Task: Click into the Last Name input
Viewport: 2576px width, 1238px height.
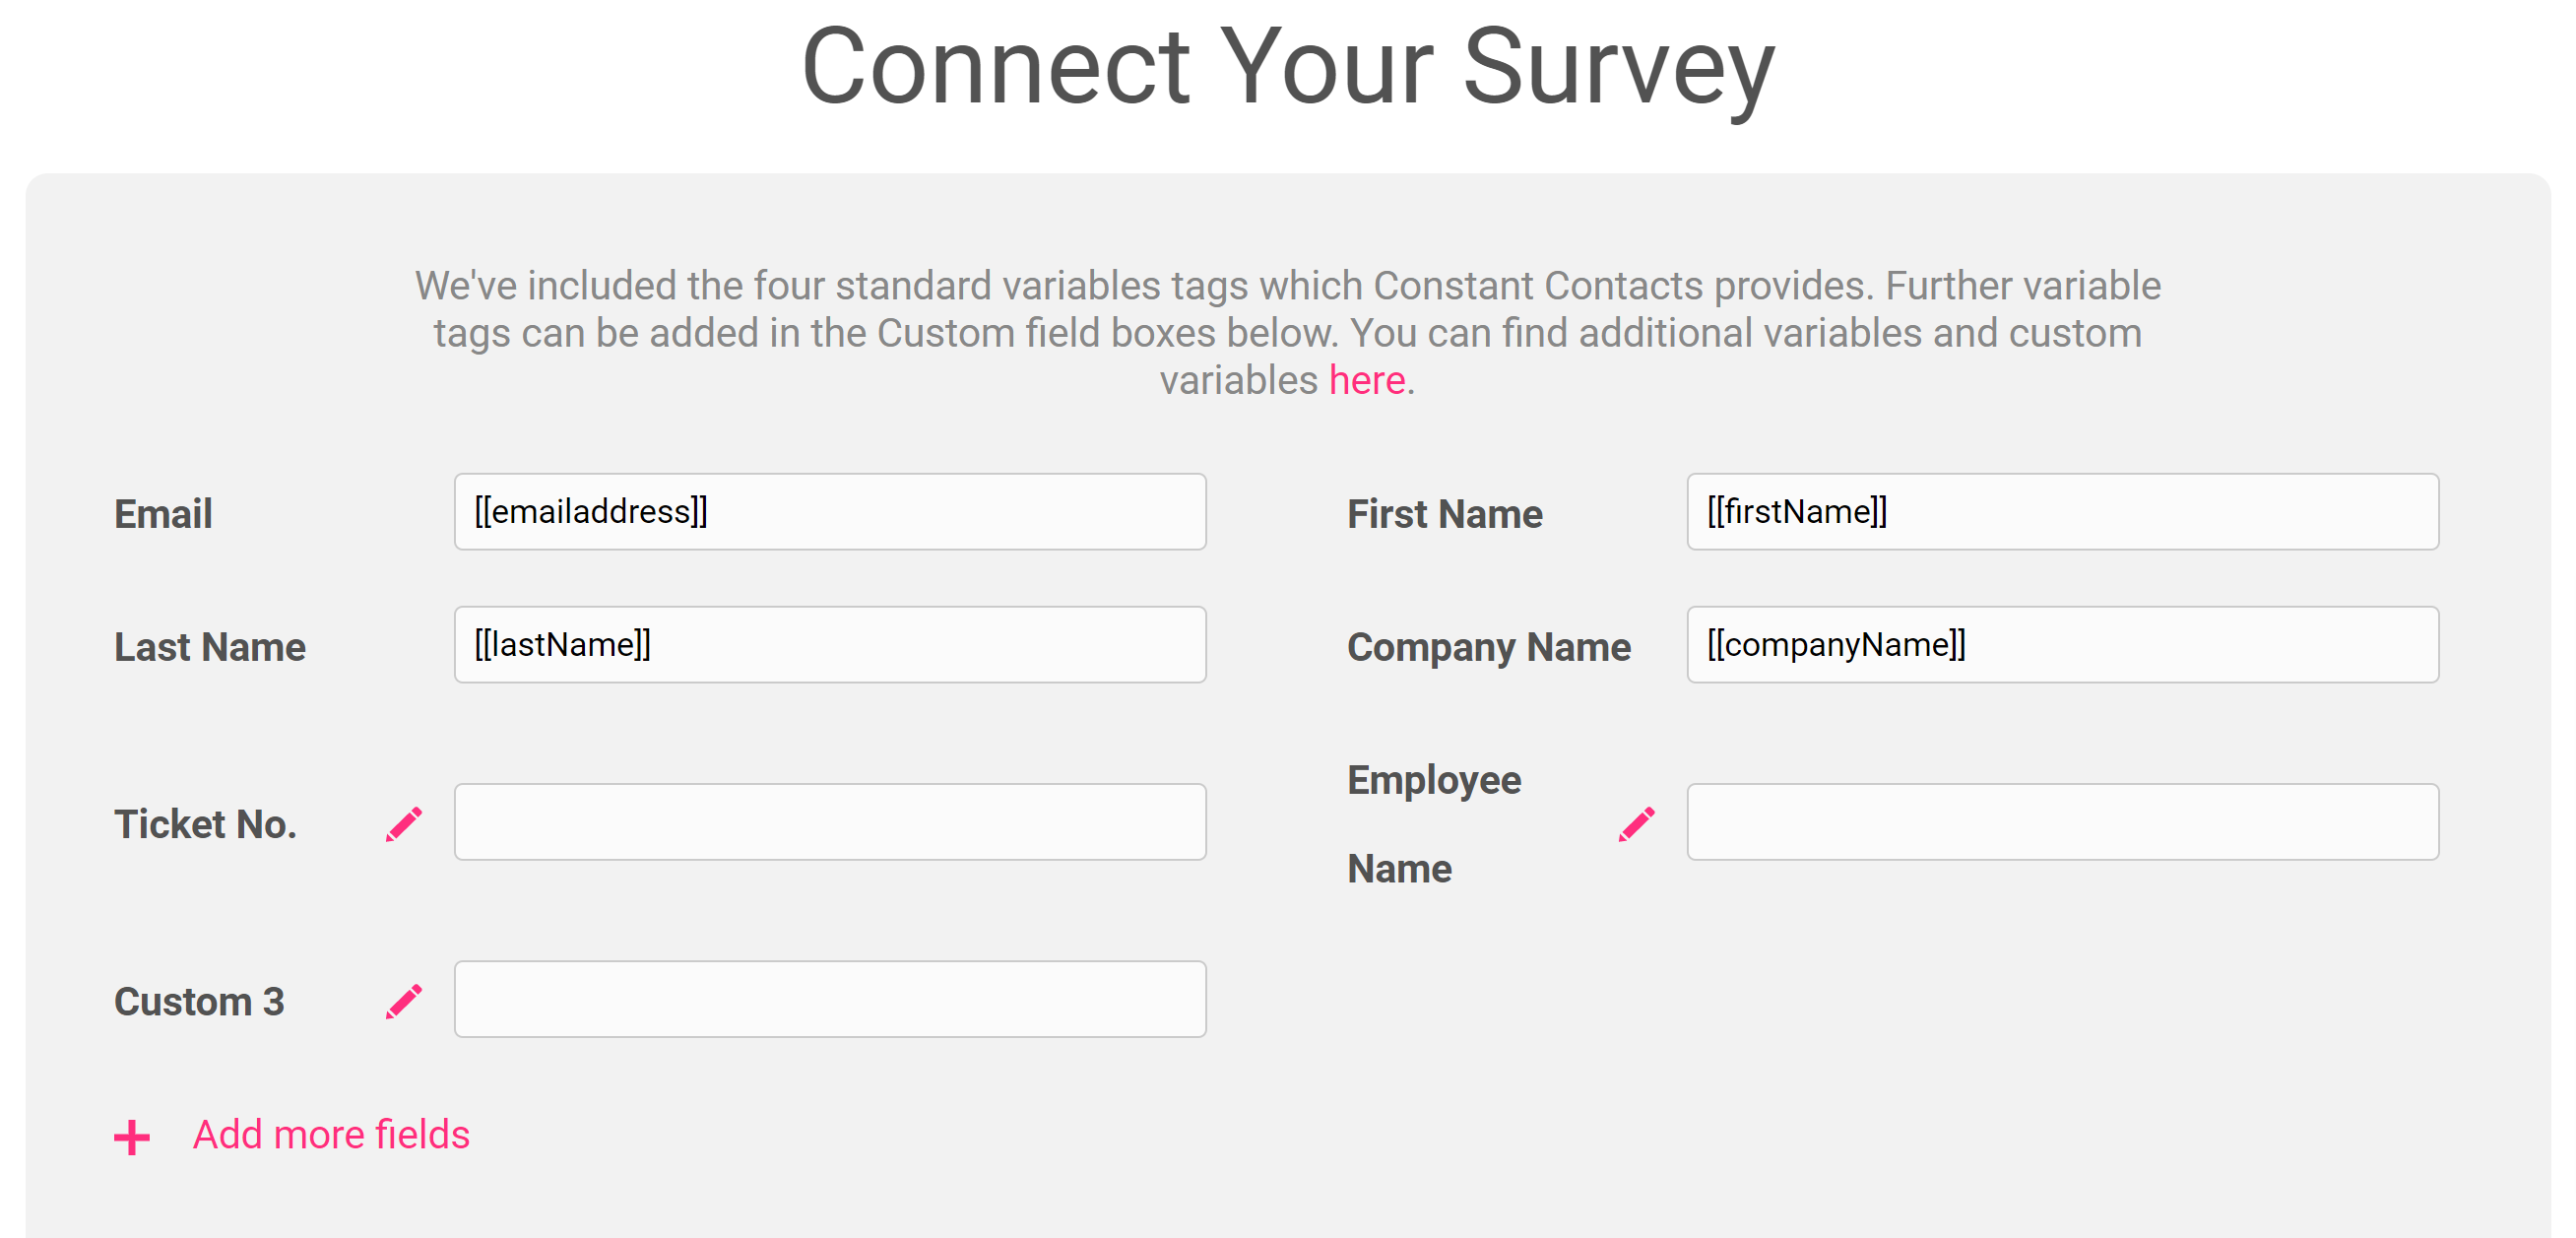Action: [x=830, y=645]
